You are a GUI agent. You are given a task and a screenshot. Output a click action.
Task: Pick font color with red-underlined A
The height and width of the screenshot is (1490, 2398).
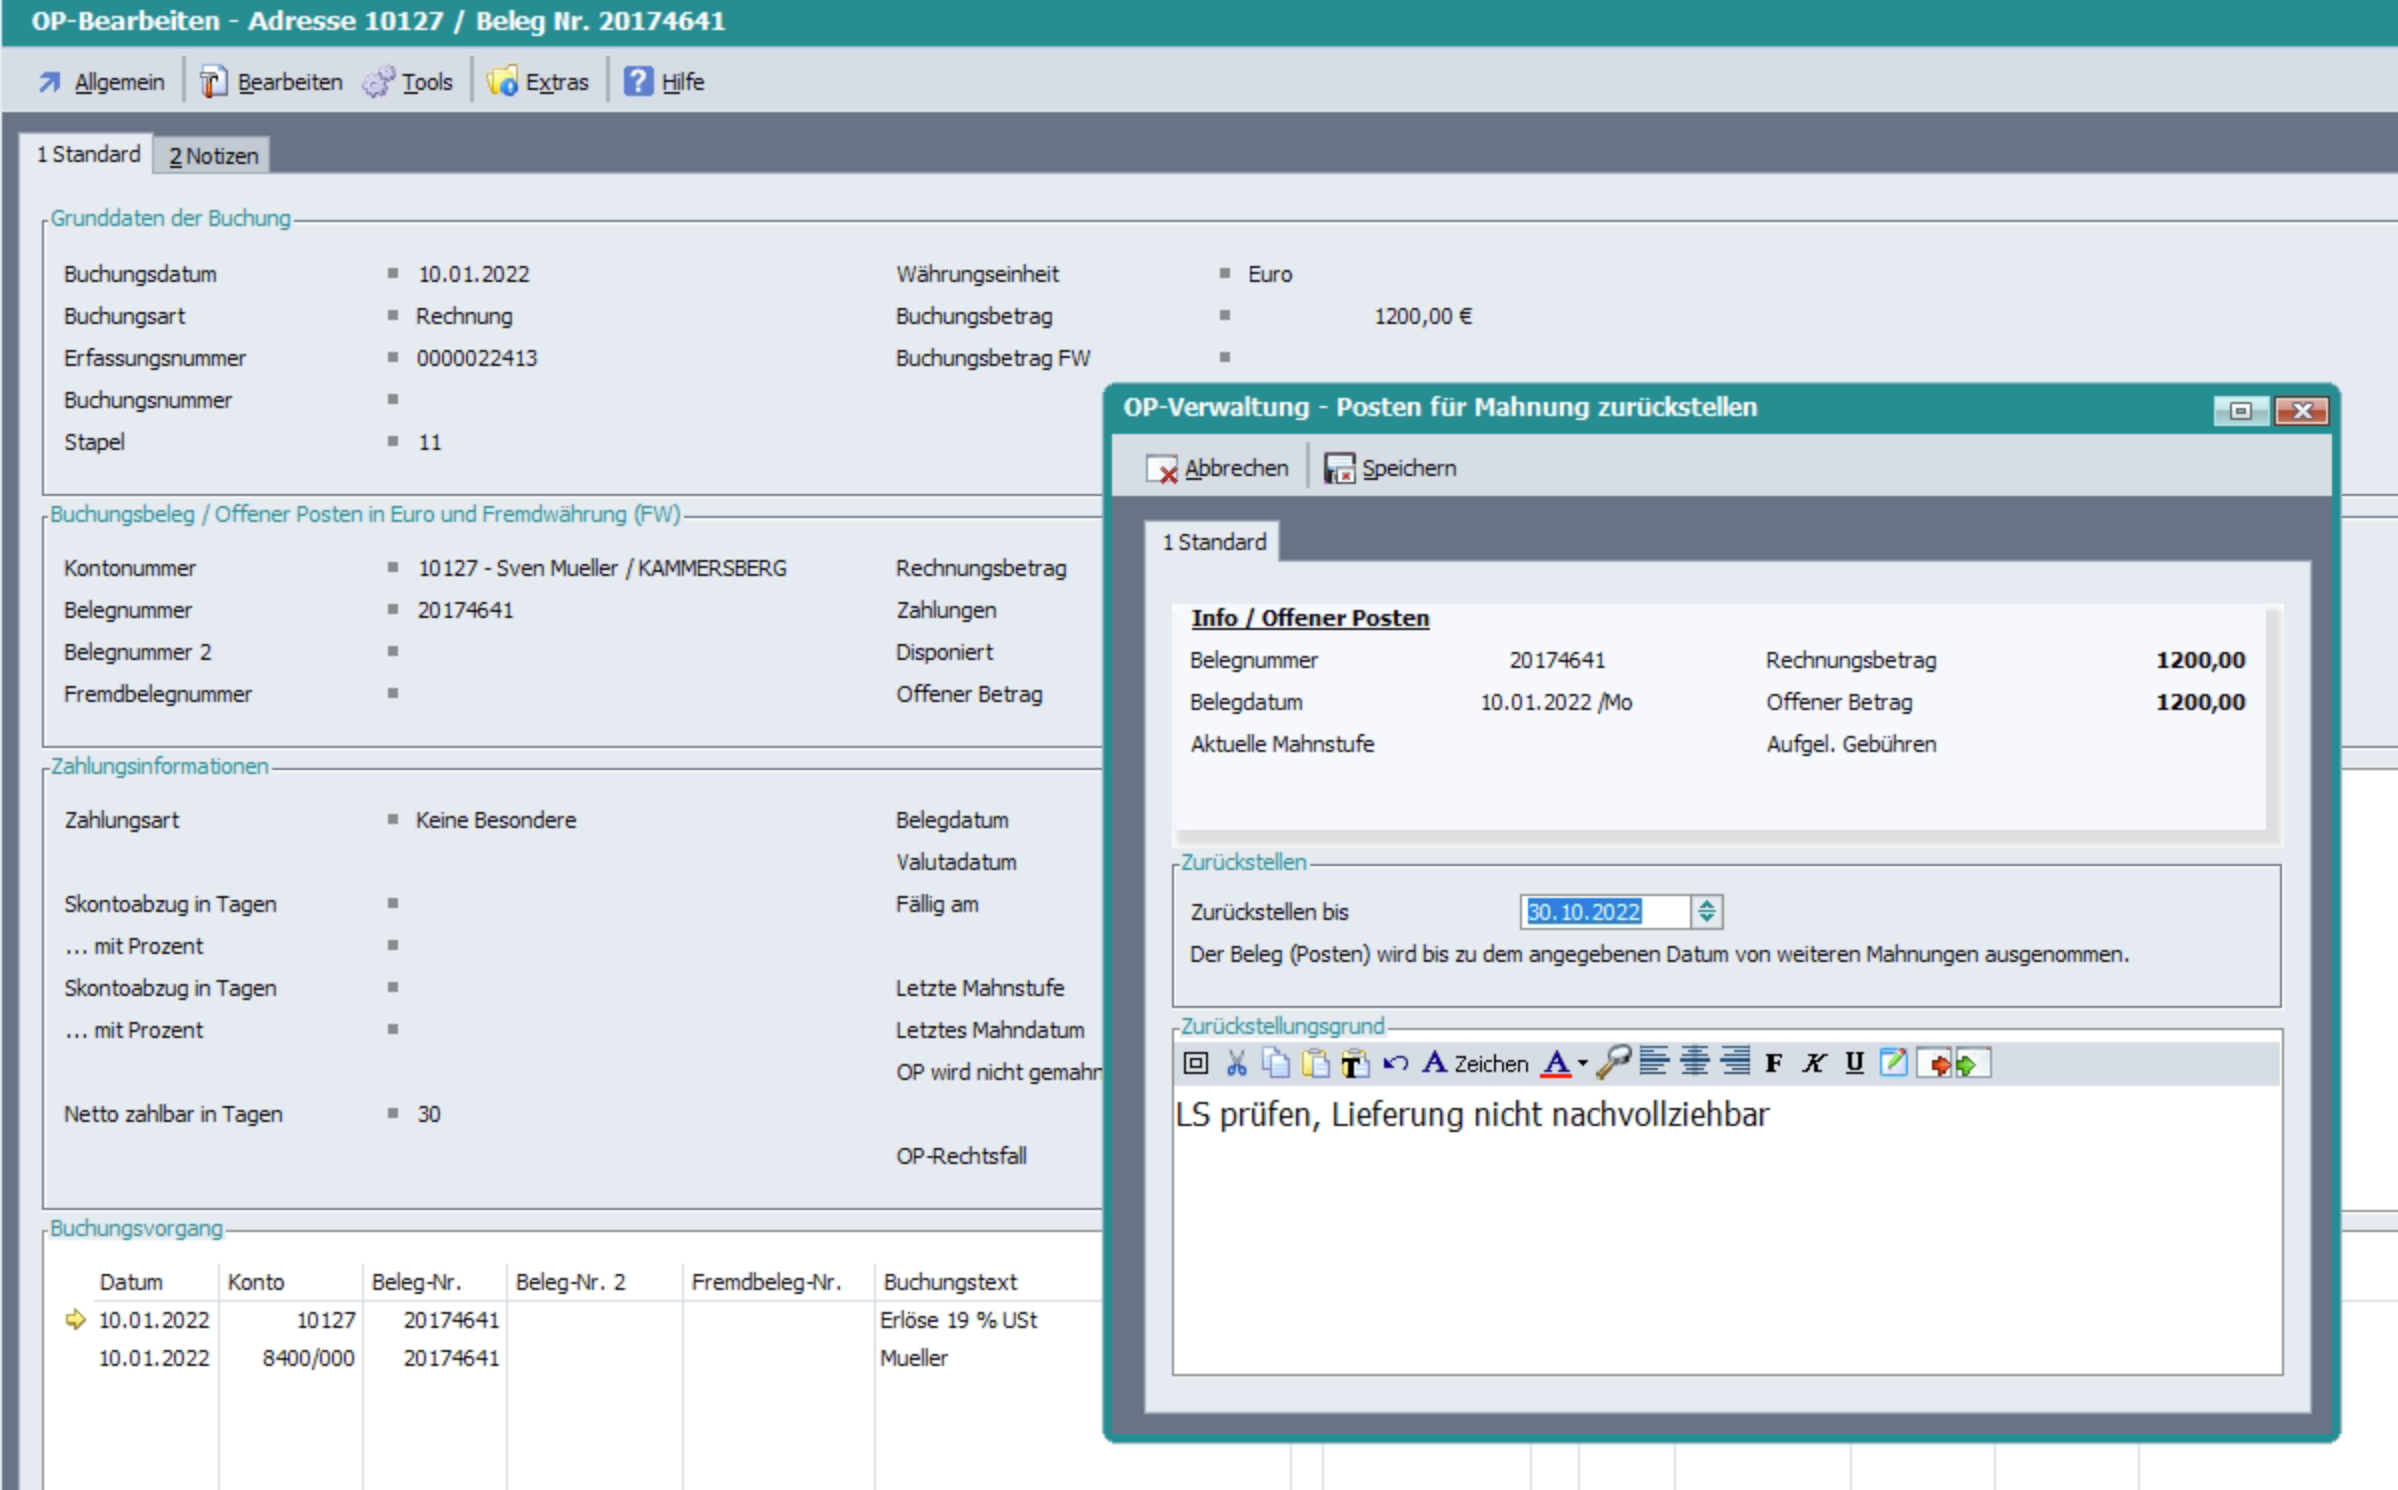coord(1555,1063)
